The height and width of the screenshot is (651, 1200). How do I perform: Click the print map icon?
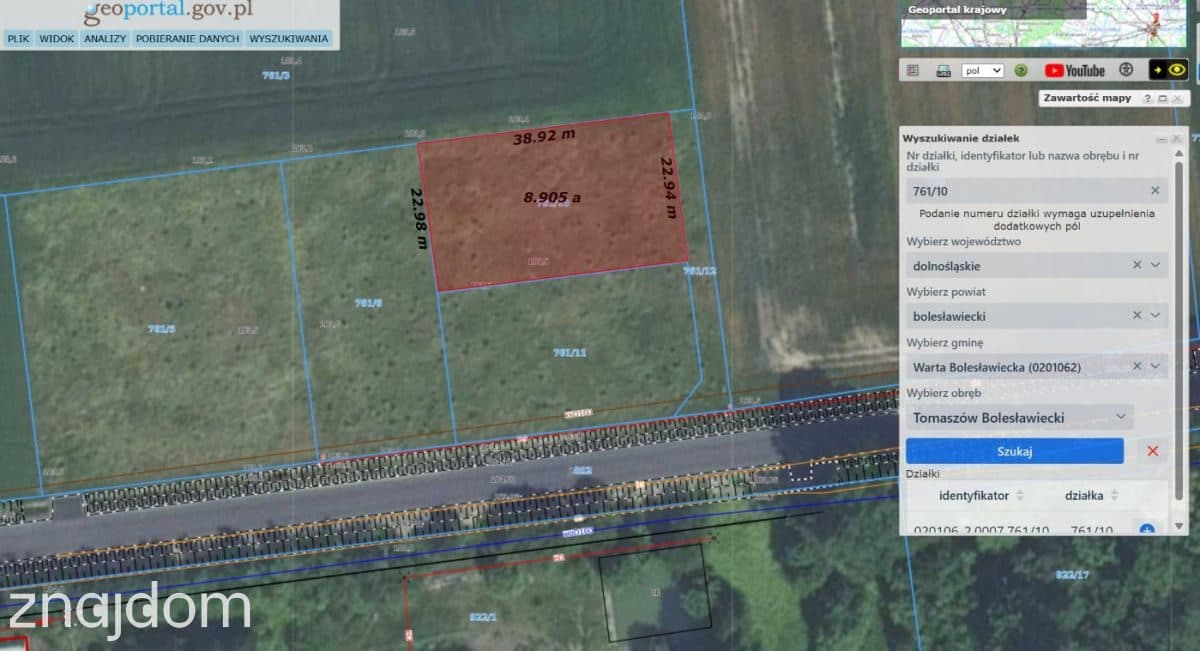tap(942, 71)
